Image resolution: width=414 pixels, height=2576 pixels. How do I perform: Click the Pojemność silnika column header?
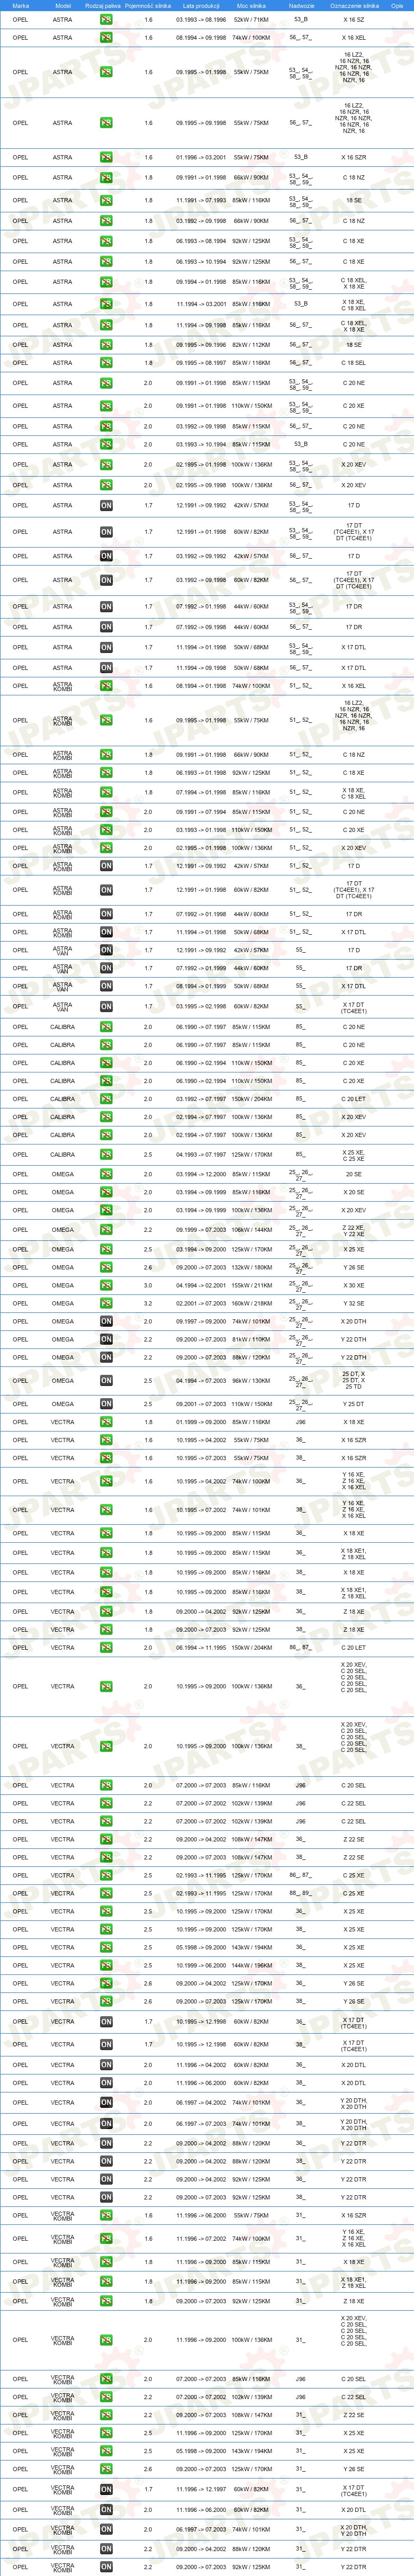click(148, 5)
